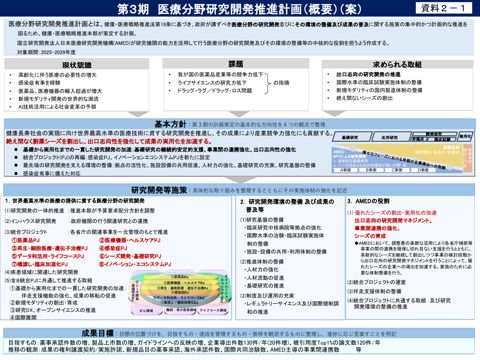This screenshot has height=360, width=480.
Task: Click heading '1. 世界最高水準の医療の提供に資する医療分野の研究開発'
Action: pos(75,201)
